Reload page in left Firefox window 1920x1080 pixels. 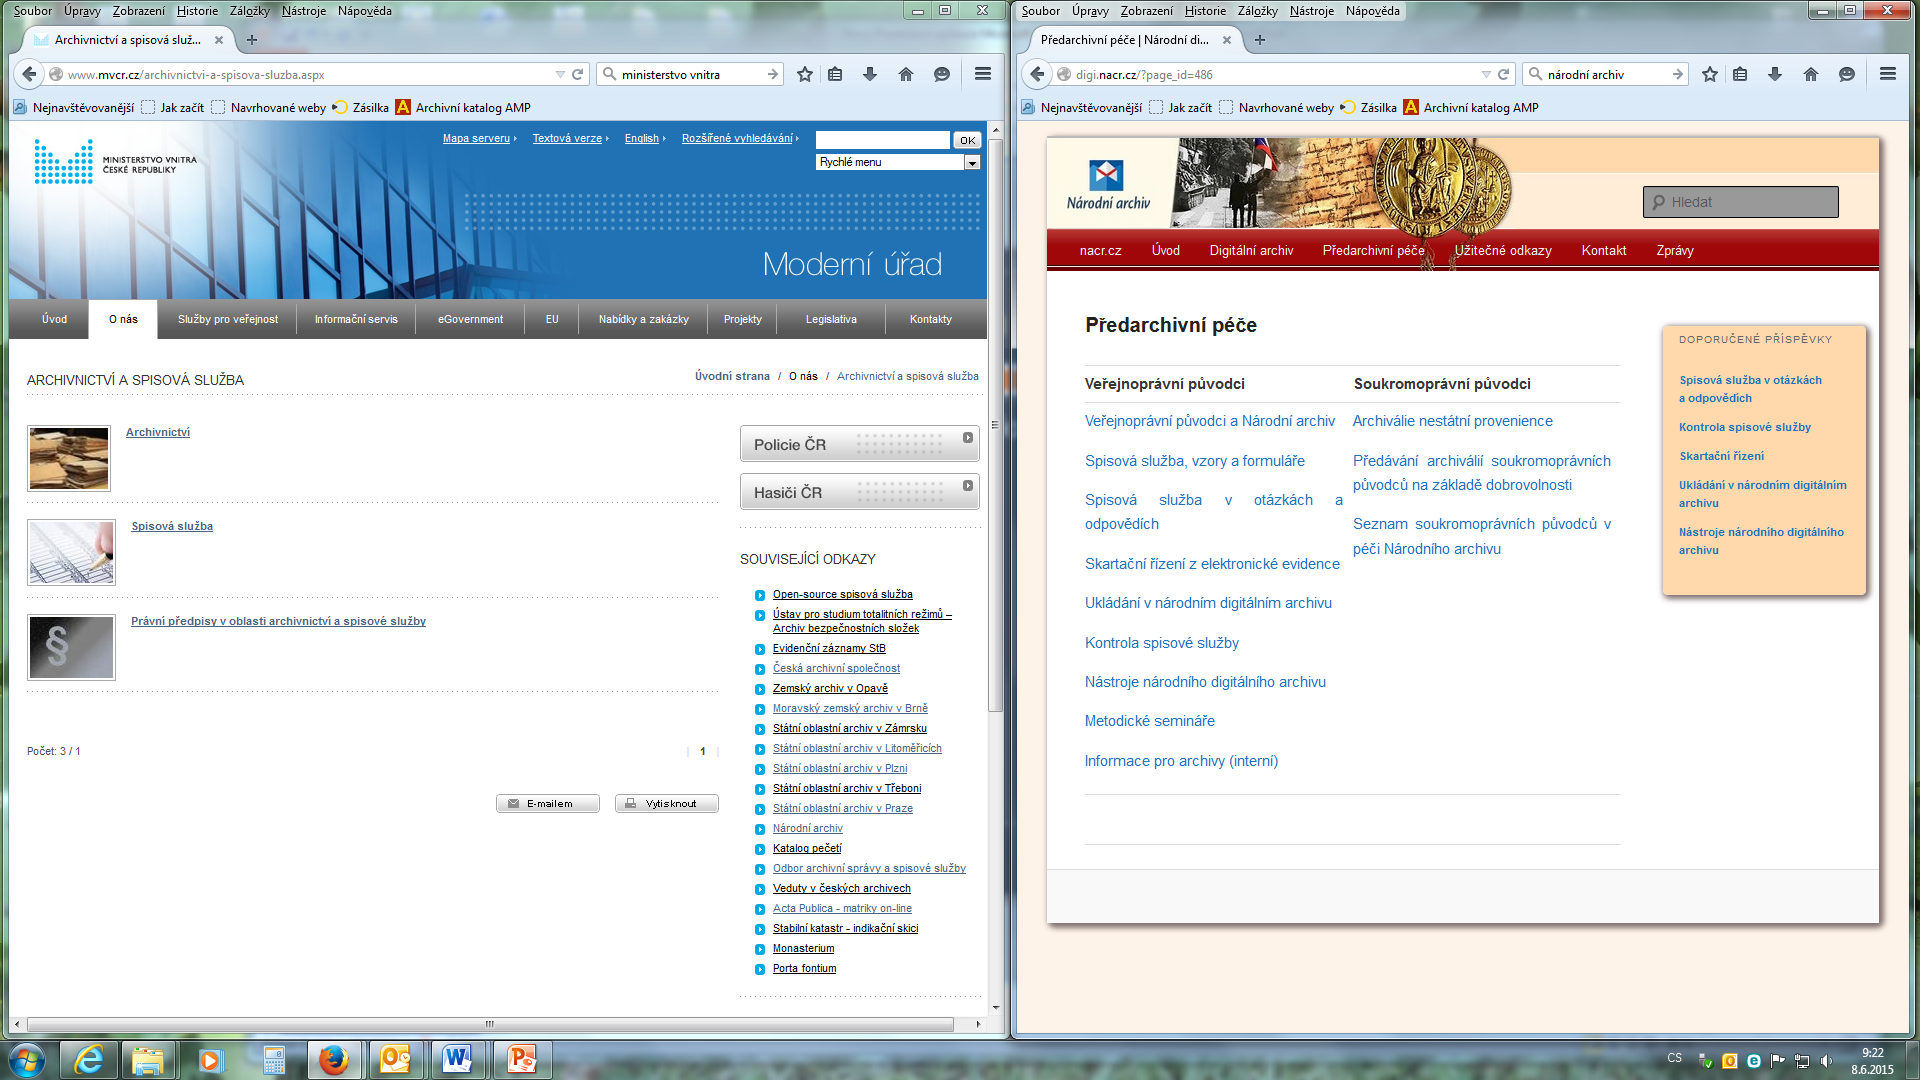(577, 74)
